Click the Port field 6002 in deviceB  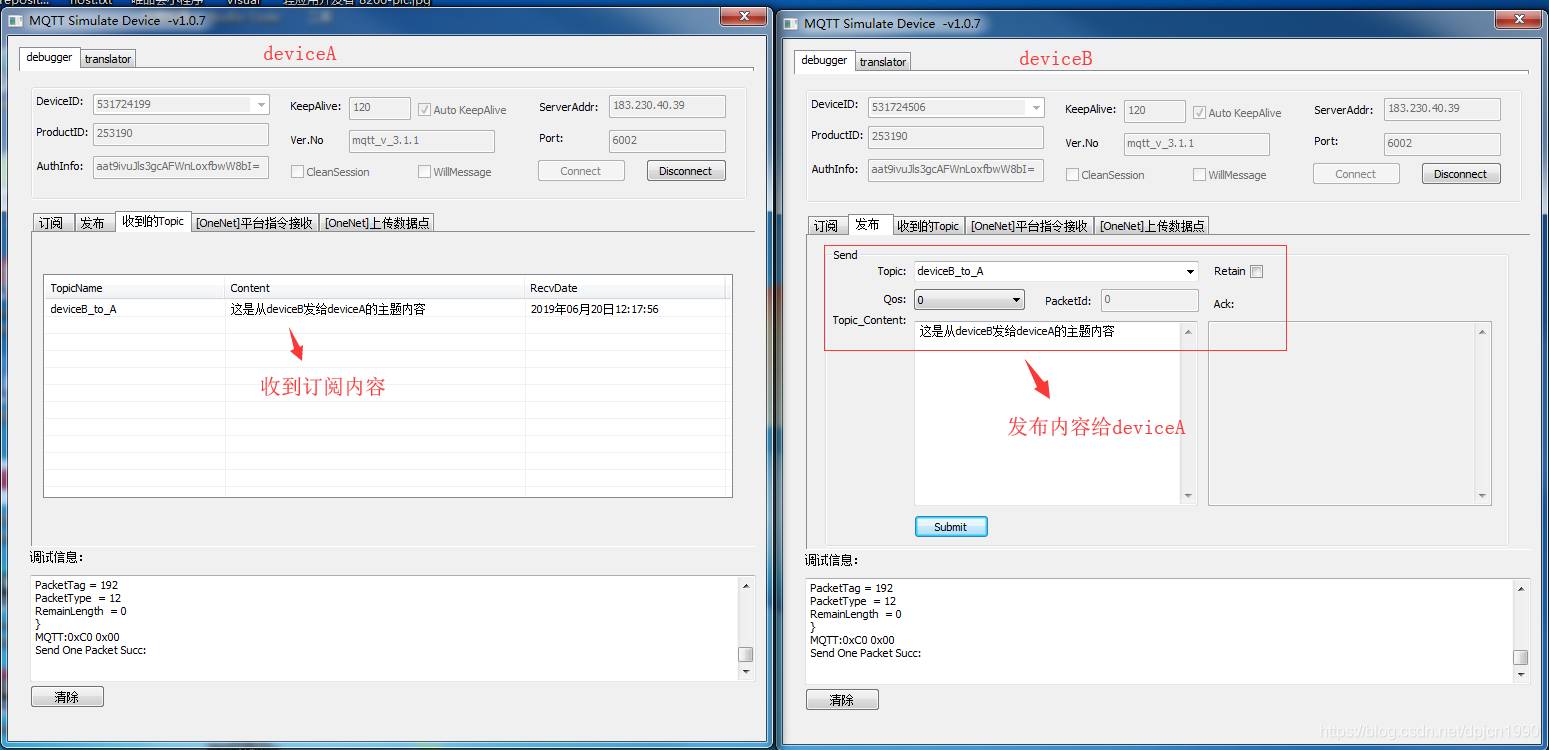(1442, 144)
